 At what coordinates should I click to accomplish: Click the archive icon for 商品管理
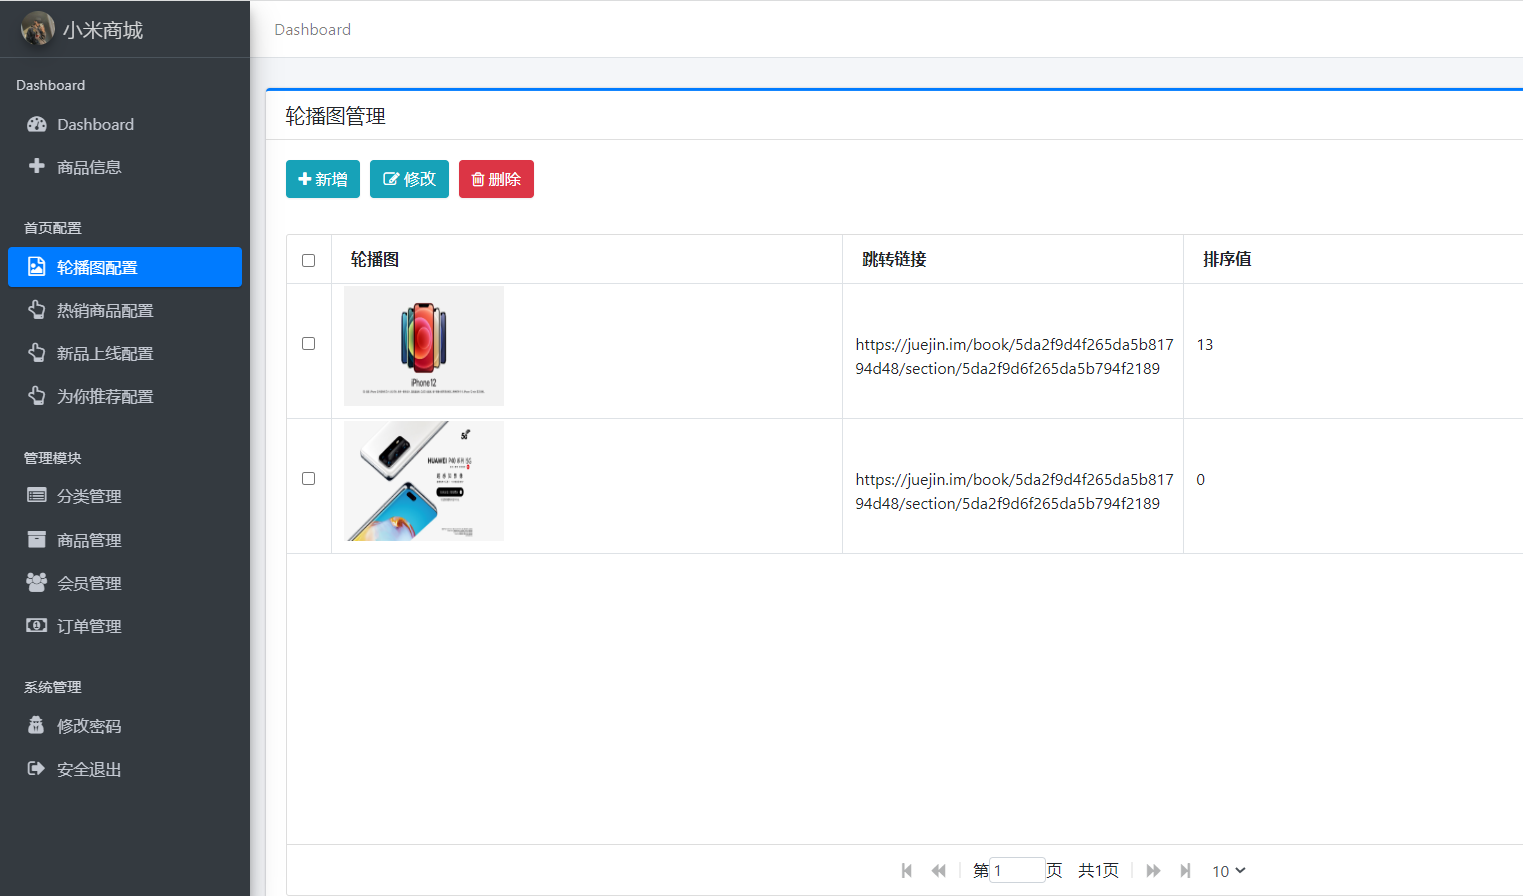click(37, 539)
